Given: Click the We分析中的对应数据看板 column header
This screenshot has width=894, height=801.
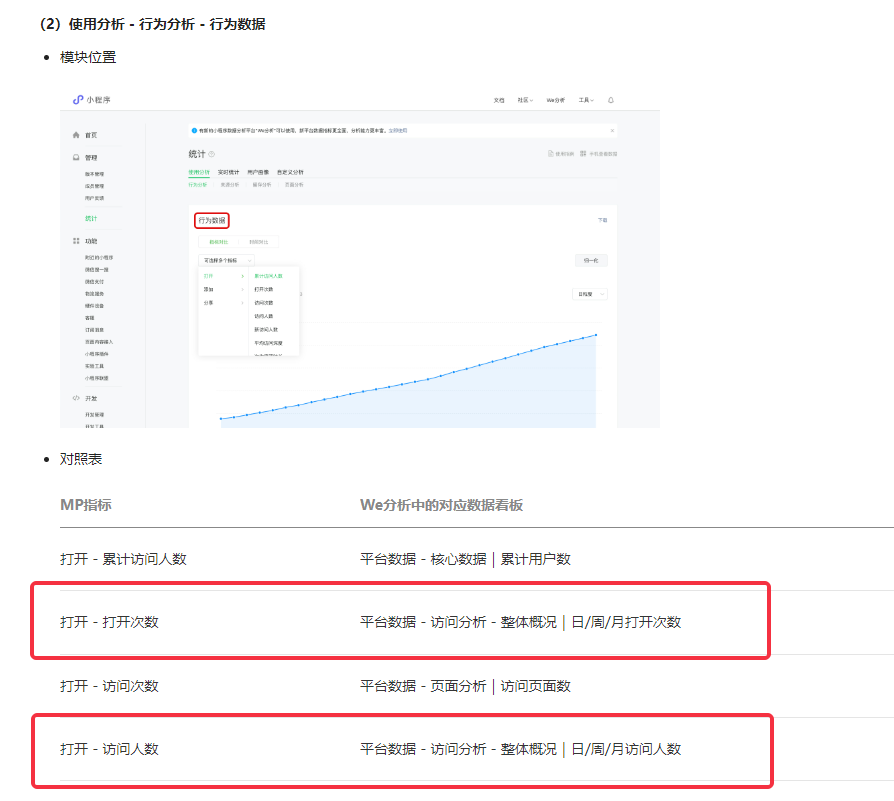Looking at the screenshot, I should tap(442, 505).
